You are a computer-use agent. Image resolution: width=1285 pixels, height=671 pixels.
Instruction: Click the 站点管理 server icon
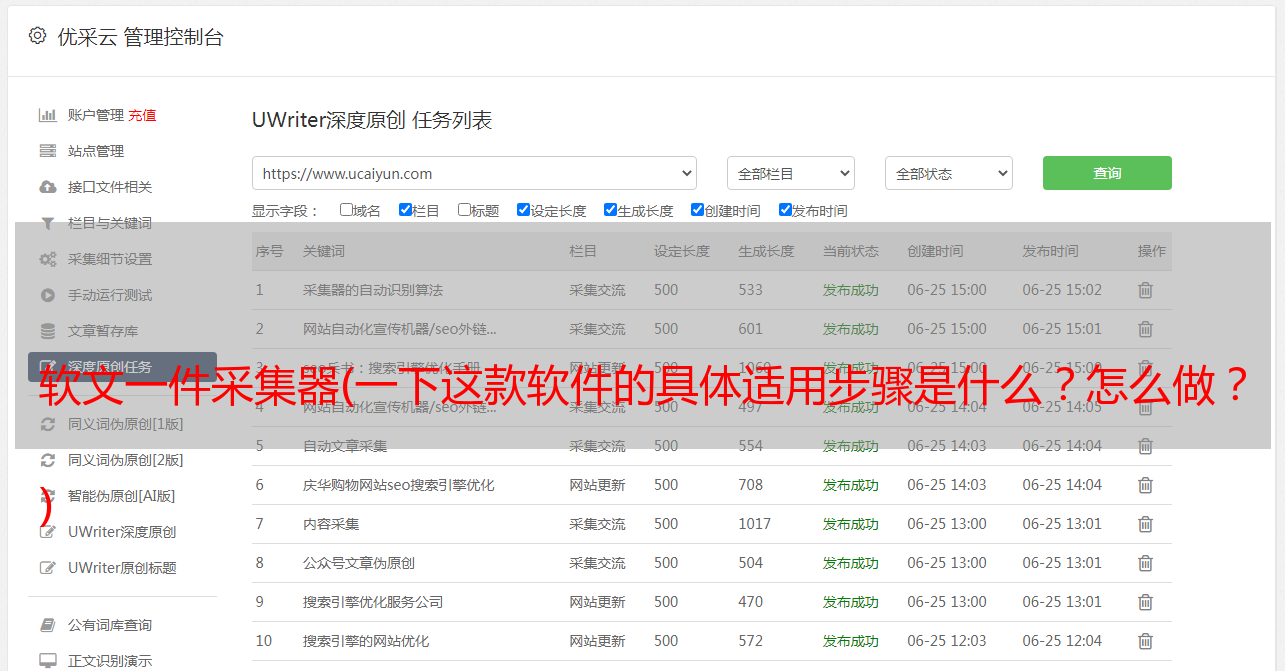tap(47, 151)
